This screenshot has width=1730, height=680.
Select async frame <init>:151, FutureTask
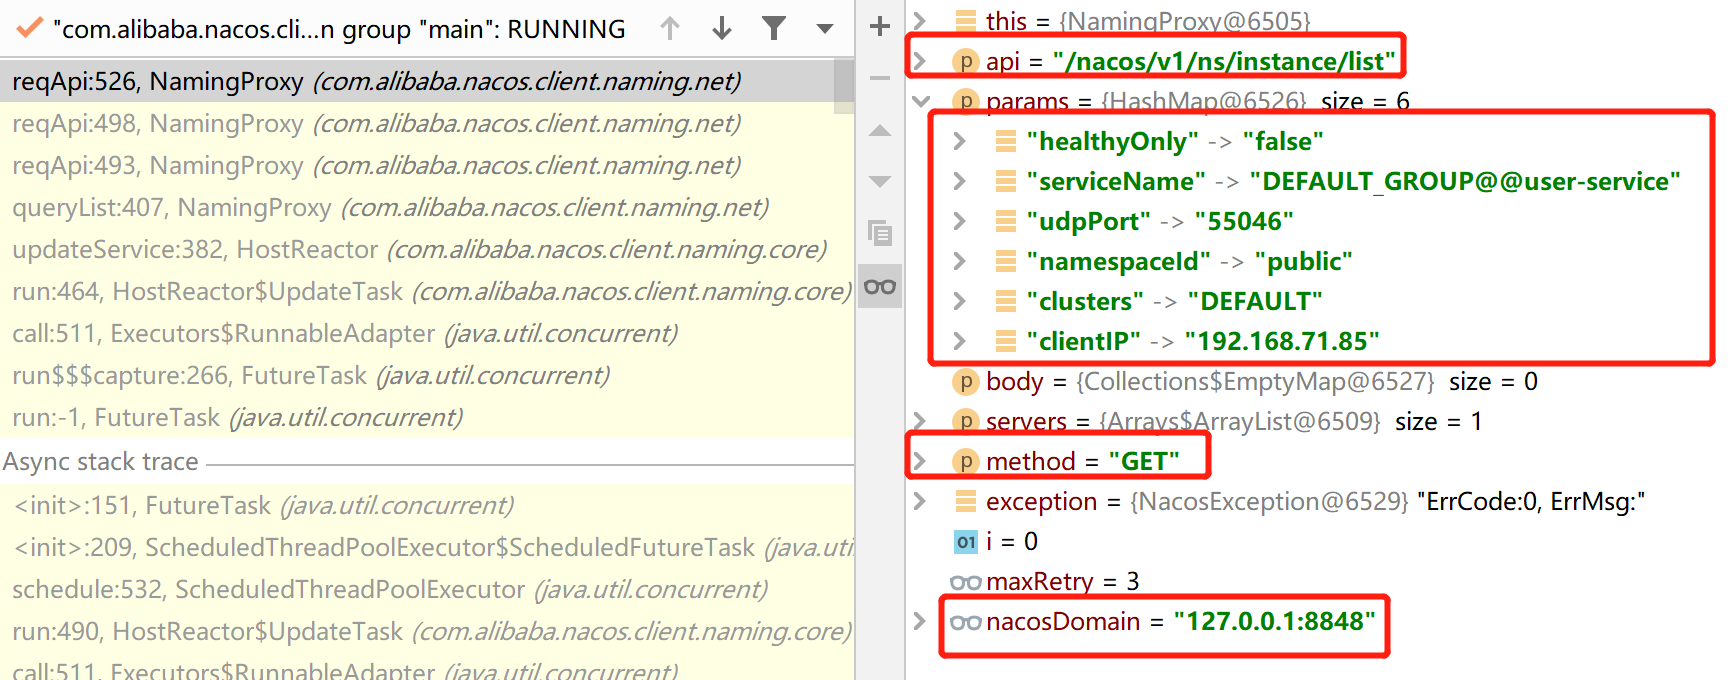[x=427, y=505]
